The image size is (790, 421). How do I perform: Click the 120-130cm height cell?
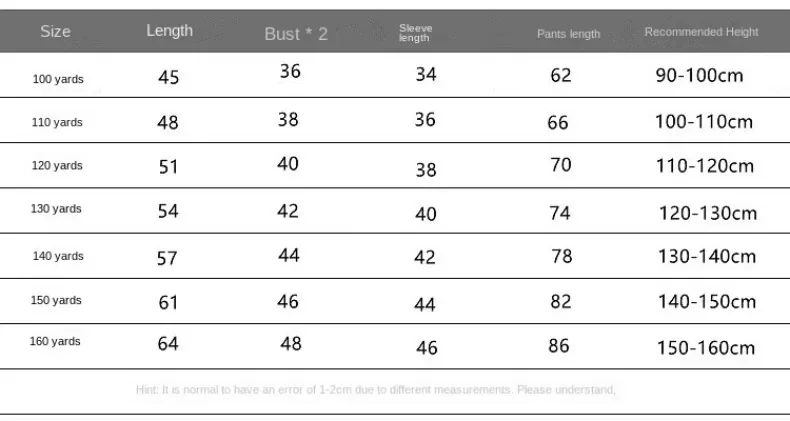[x=708, y=213]
